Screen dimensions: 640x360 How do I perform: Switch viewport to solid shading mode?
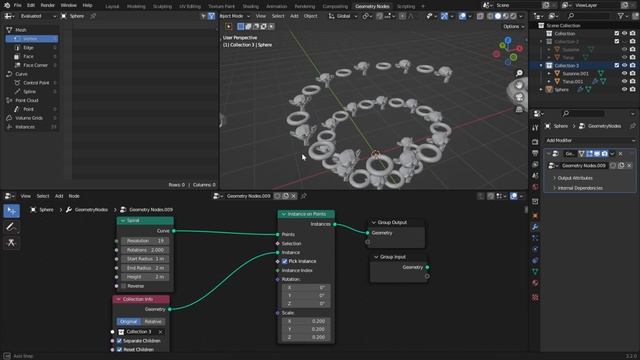(x=498, y=16)
